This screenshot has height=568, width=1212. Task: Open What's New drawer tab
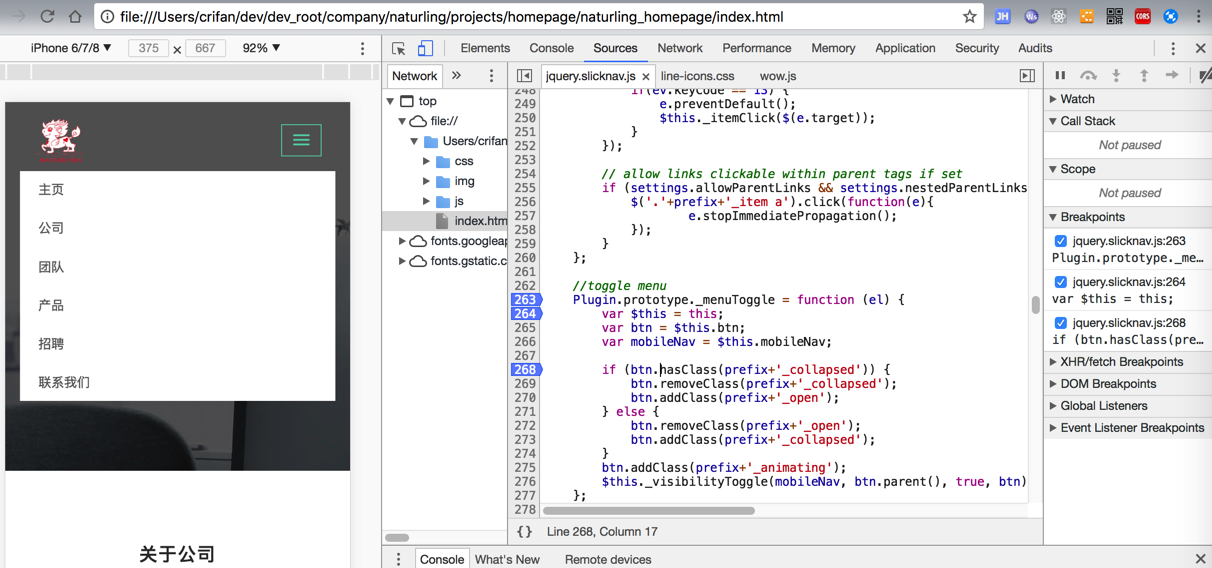coord(507,559)
